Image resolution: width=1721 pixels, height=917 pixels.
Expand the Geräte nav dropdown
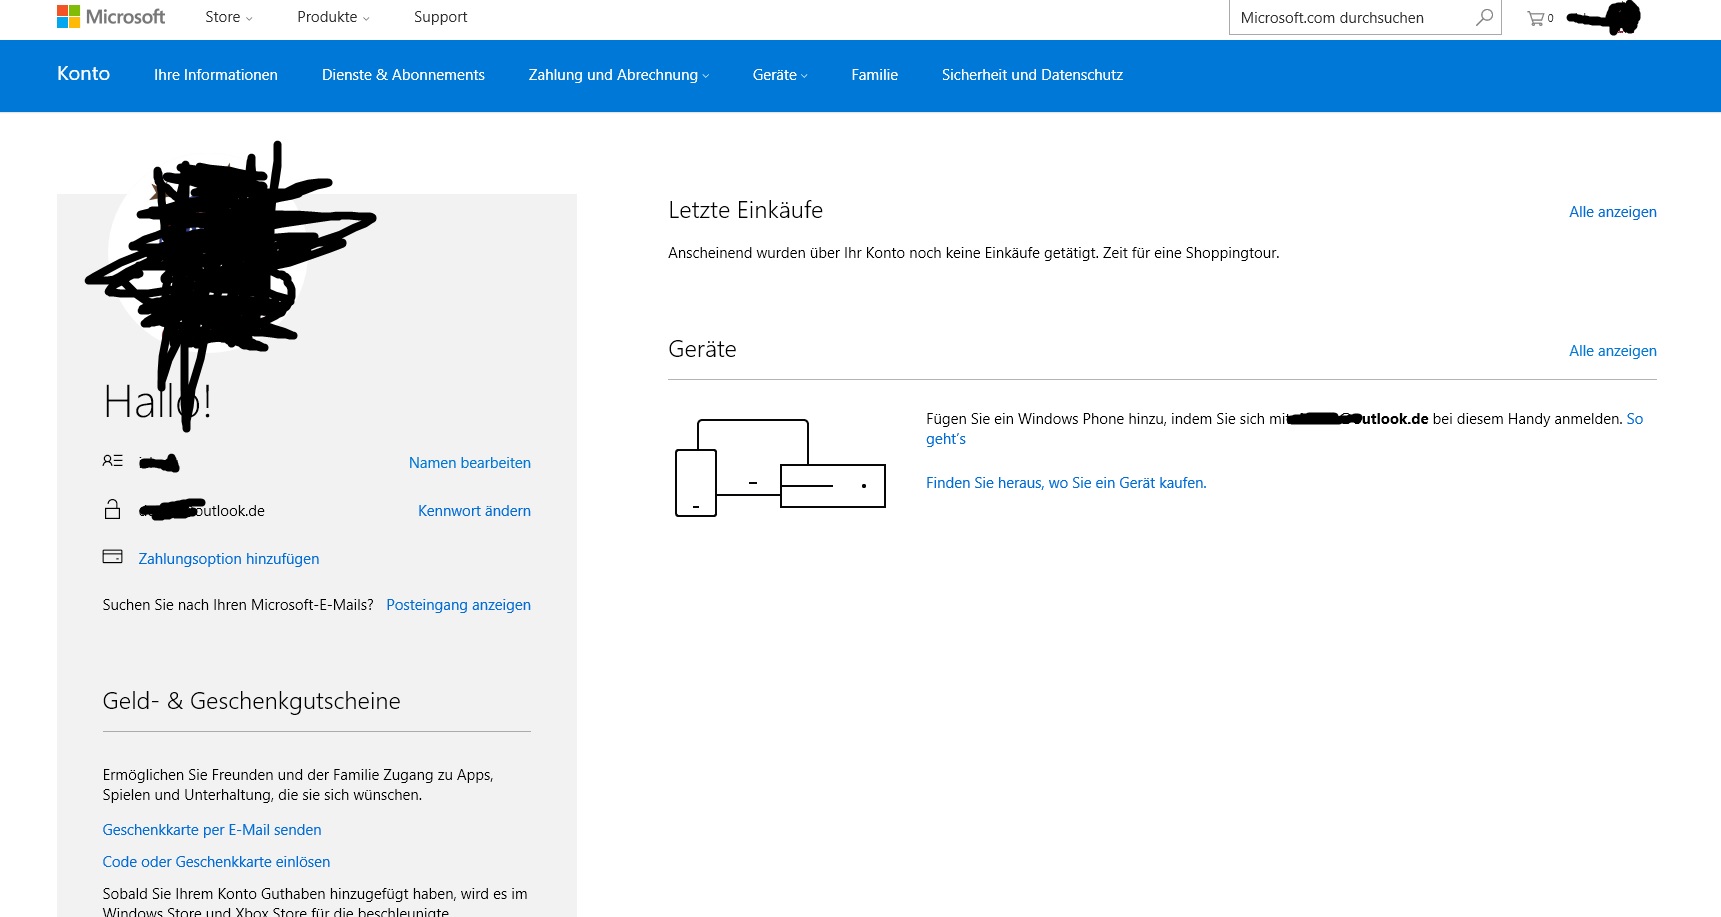pyautogui.click(x=780, y=75)
